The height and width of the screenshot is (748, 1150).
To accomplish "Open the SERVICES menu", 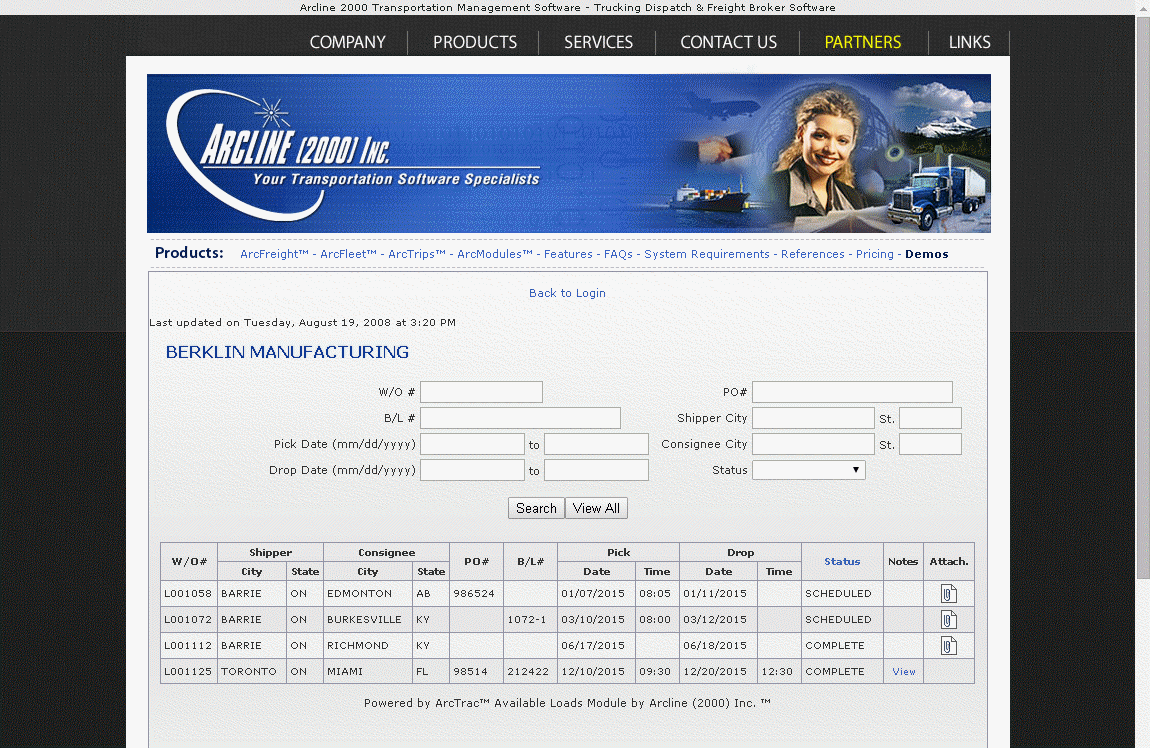I will coord(598,43).
